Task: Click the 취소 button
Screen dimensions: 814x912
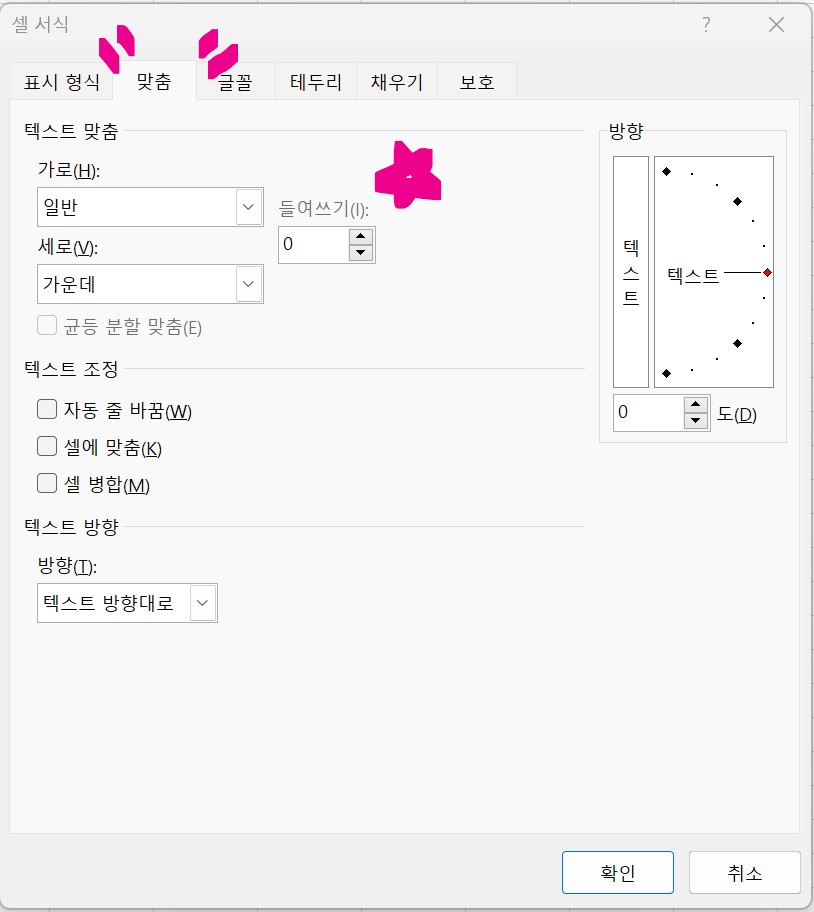Action: tap(743, 871)
